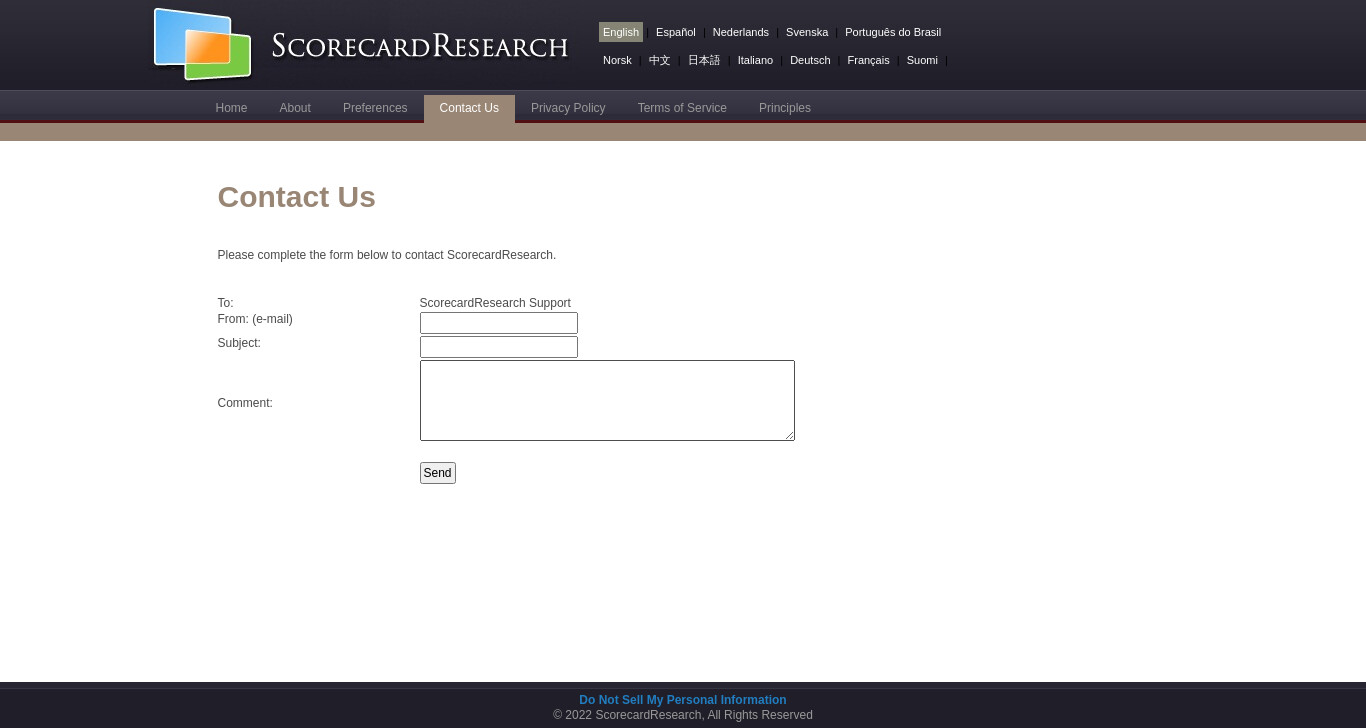
Task: Click into the Subject input field
Action: coord(499,347)
